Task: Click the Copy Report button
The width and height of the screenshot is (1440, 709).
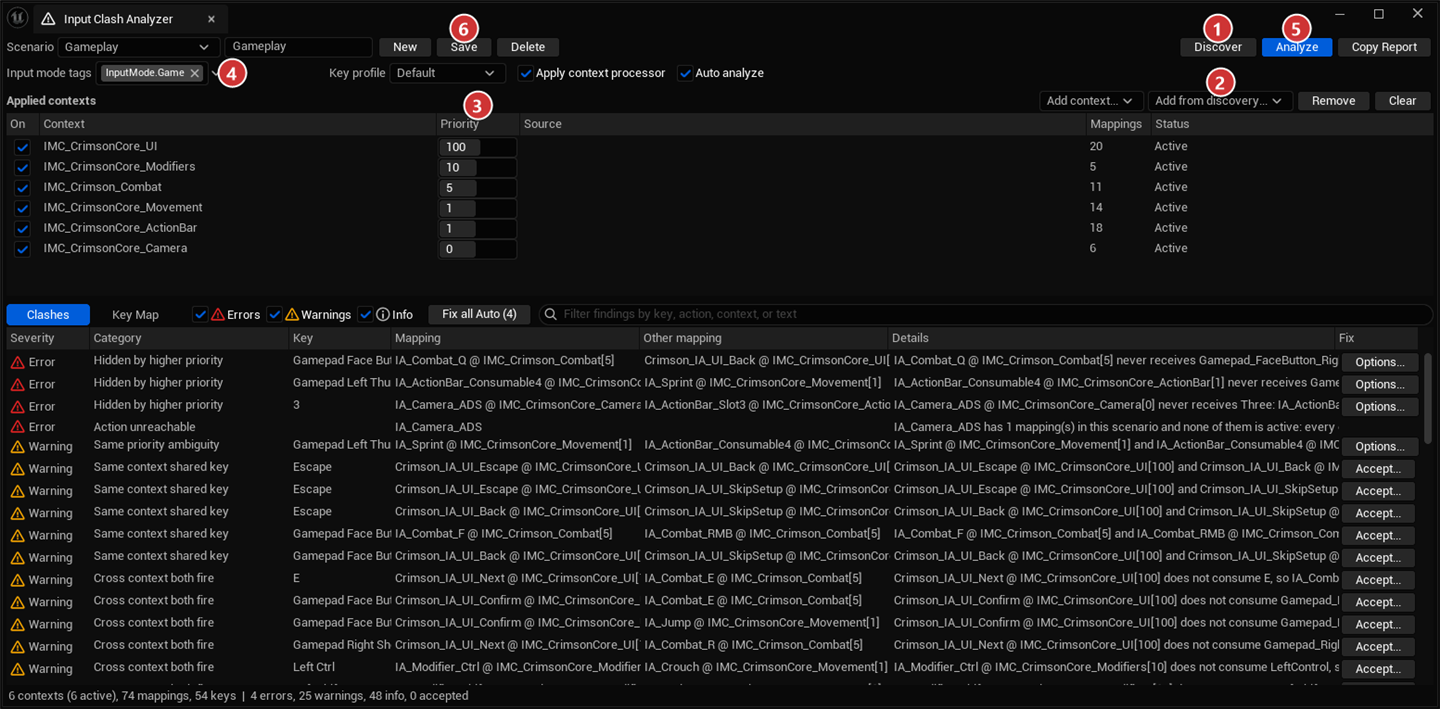Action: (x=1384, y=47)
